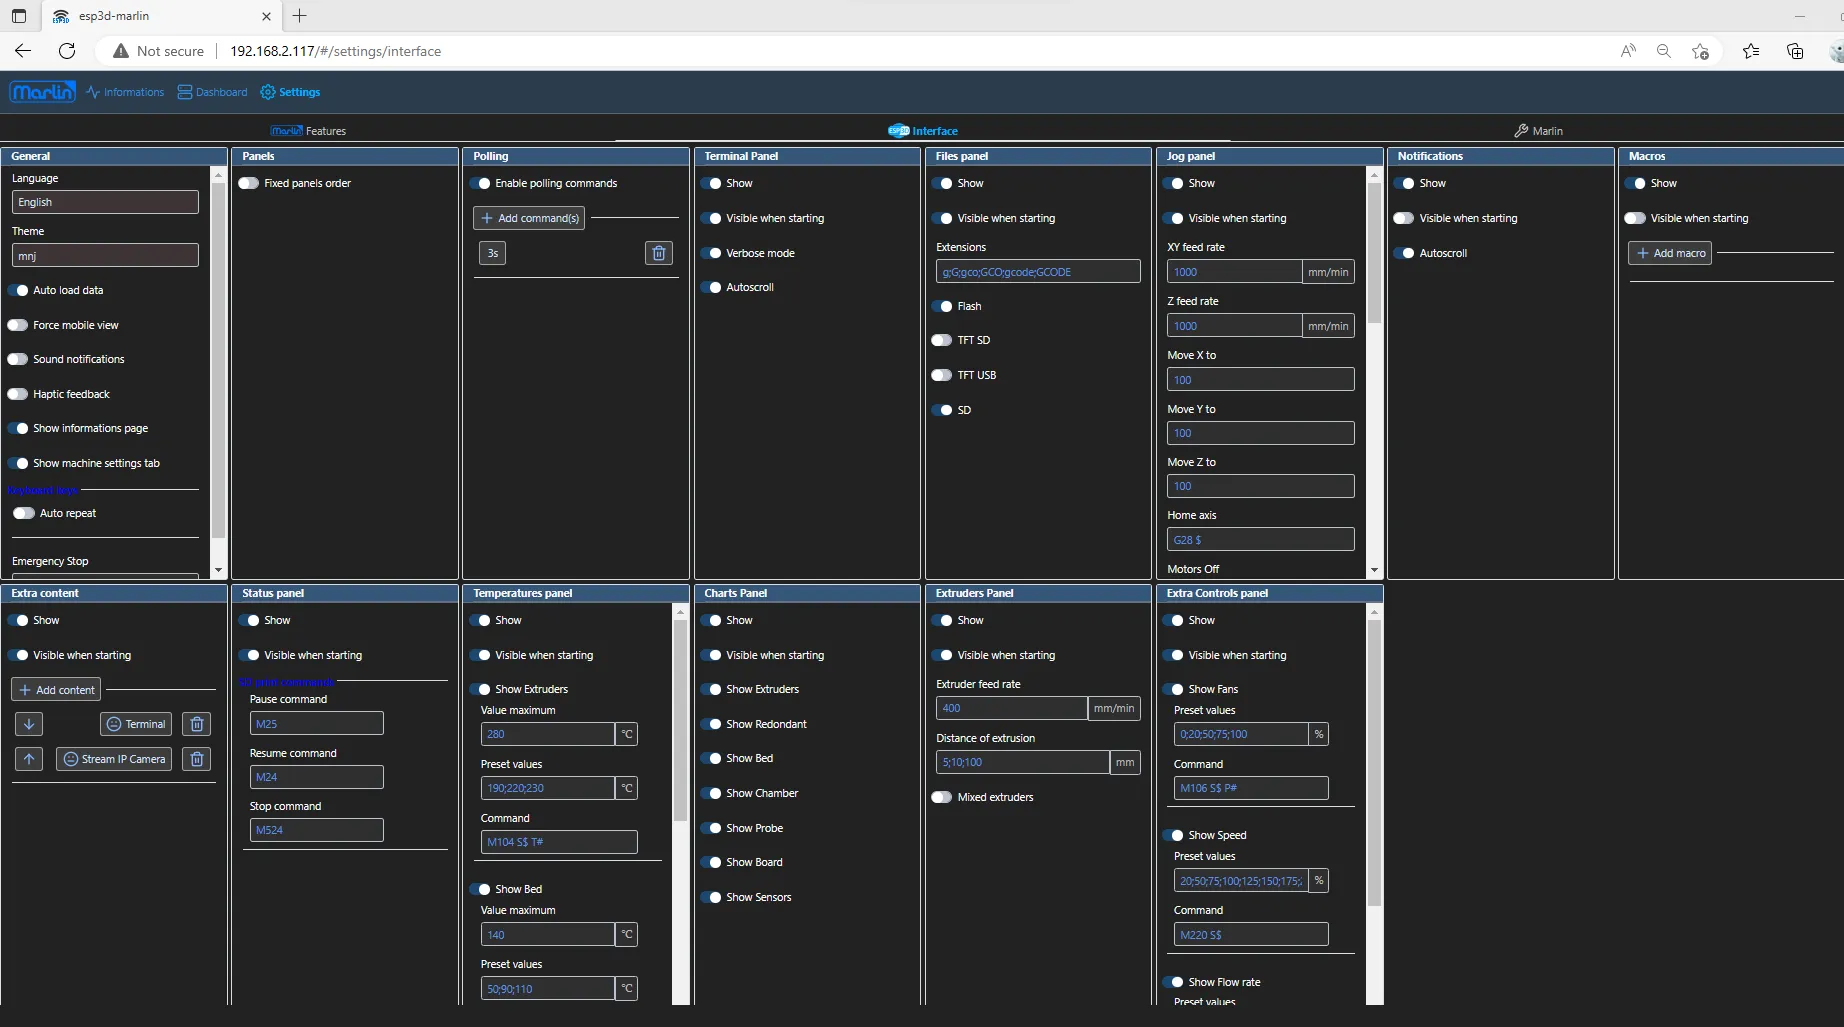1844x1027 pixels.
Task: Open the Language dropdown
Action: pyautogui.click(x=105, y=202)
